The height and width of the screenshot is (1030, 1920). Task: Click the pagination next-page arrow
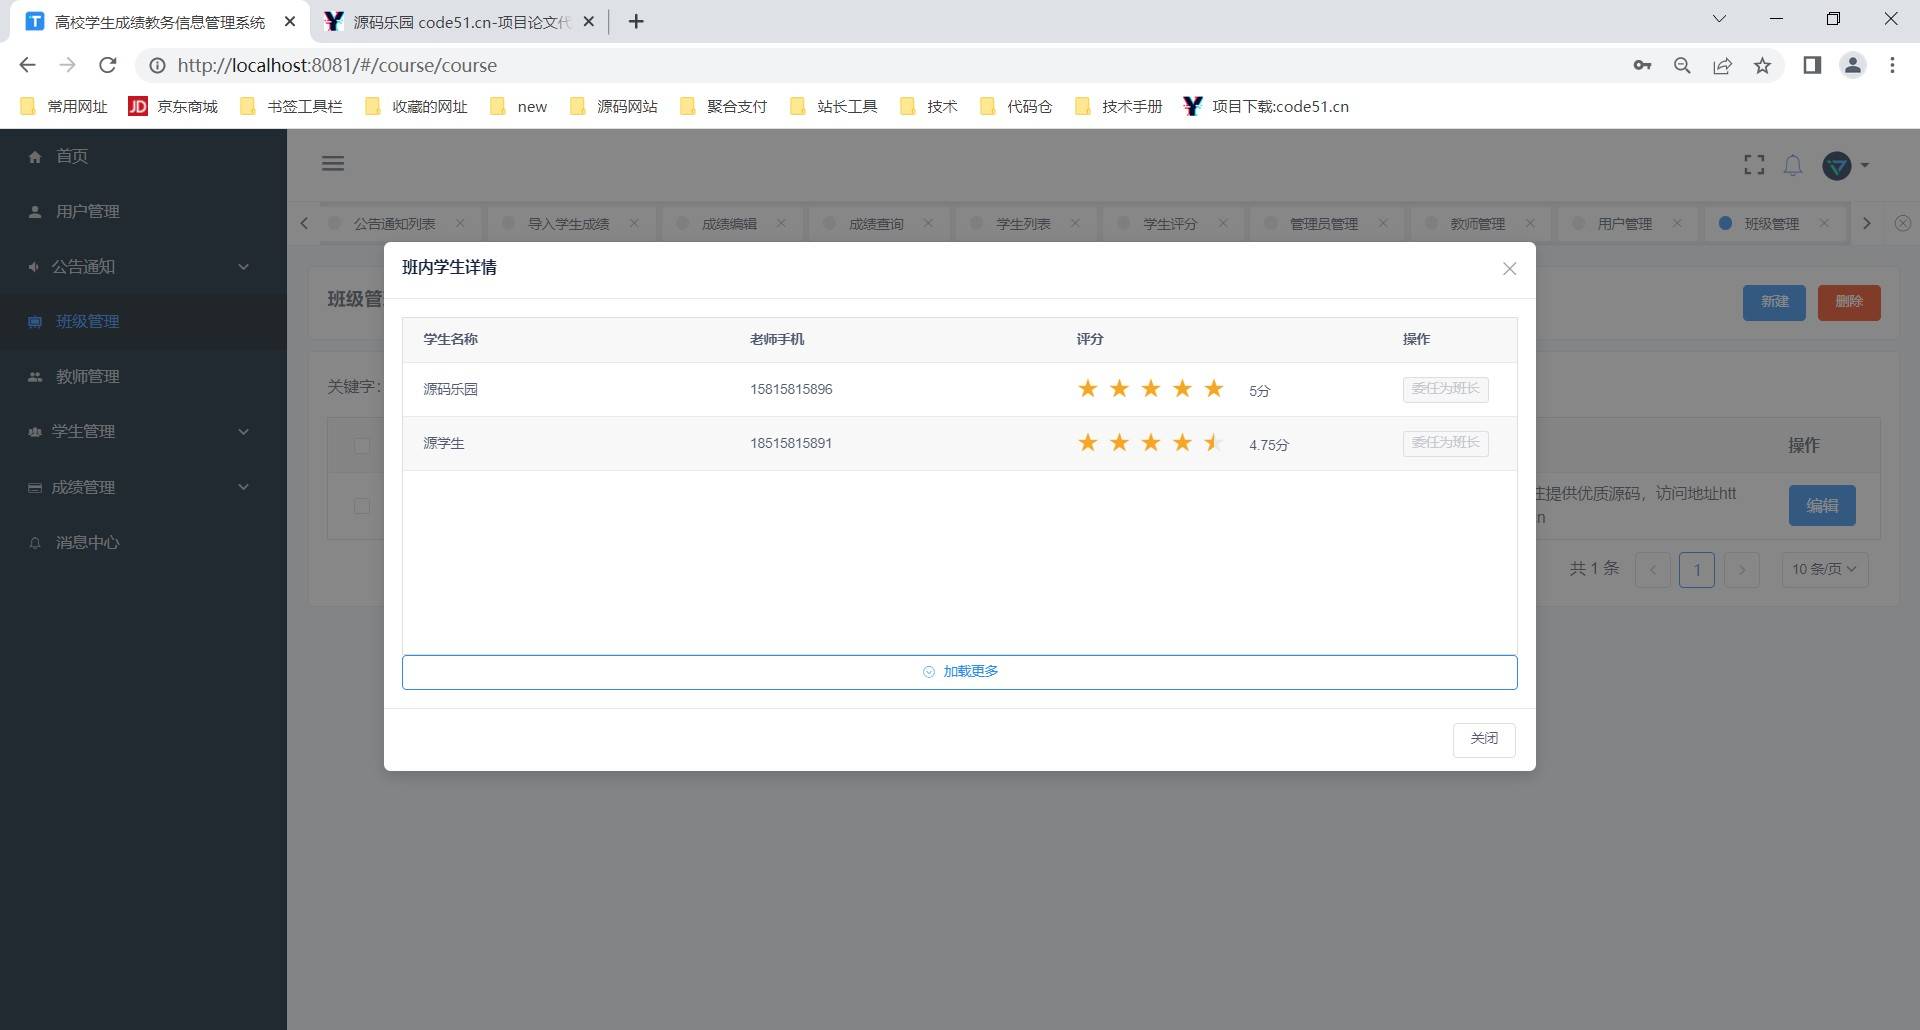1742,570
